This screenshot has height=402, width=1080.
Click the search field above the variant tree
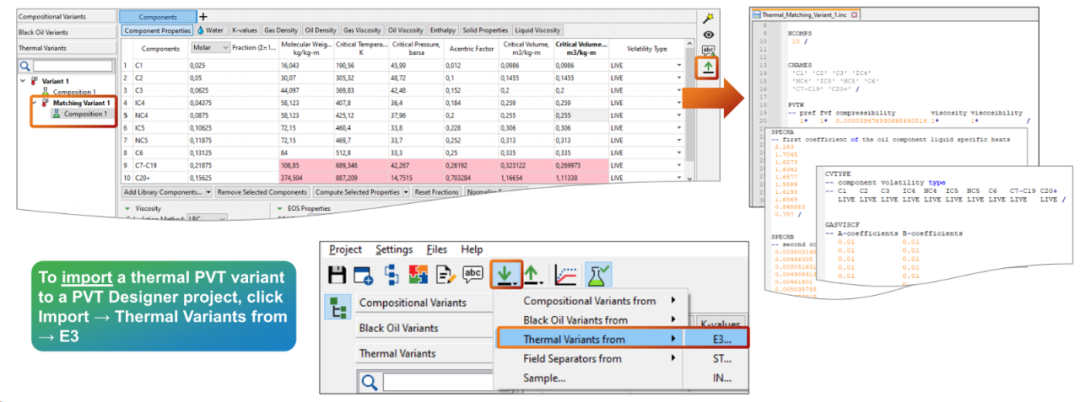tap(65, 66)
